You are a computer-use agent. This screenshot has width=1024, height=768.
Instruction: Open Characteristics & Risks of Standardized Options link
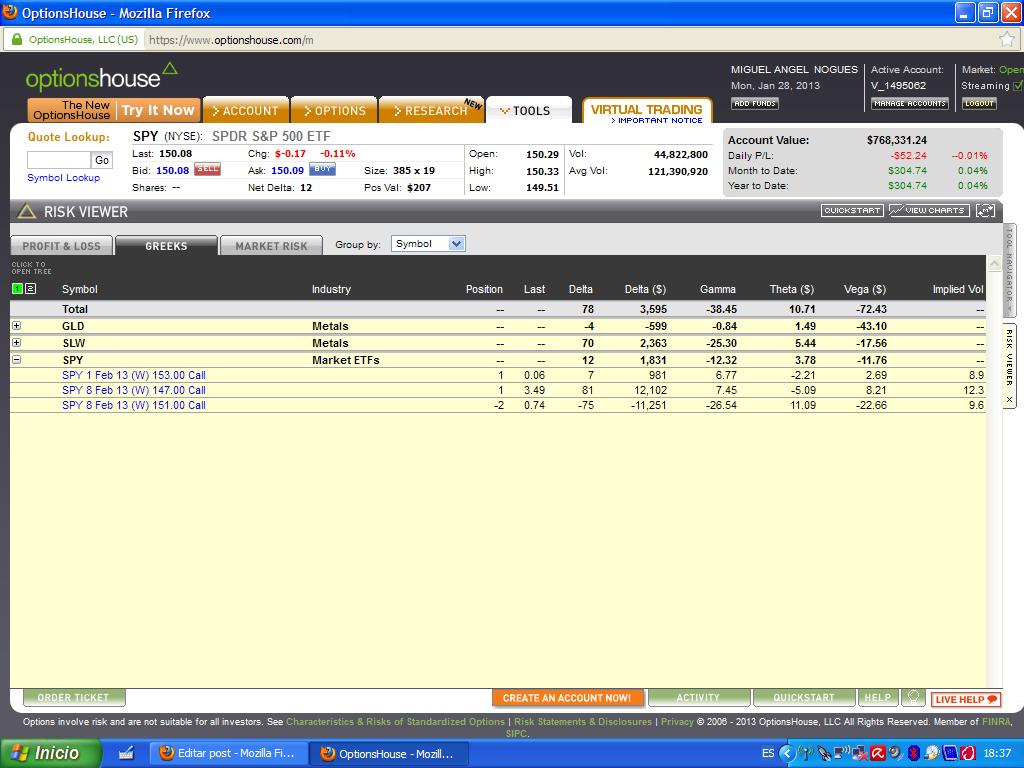[x=395, y=722]
